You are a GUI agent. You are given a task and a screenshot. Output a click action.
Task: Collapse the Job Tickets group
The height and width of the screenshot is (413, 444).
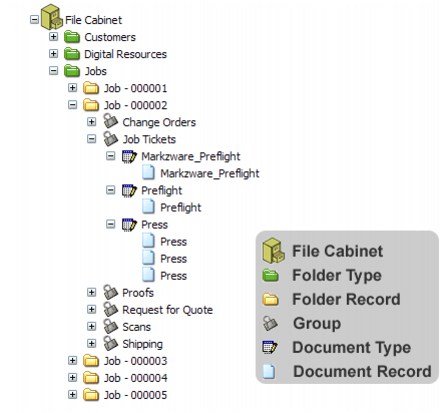click(x=91, y=139)
